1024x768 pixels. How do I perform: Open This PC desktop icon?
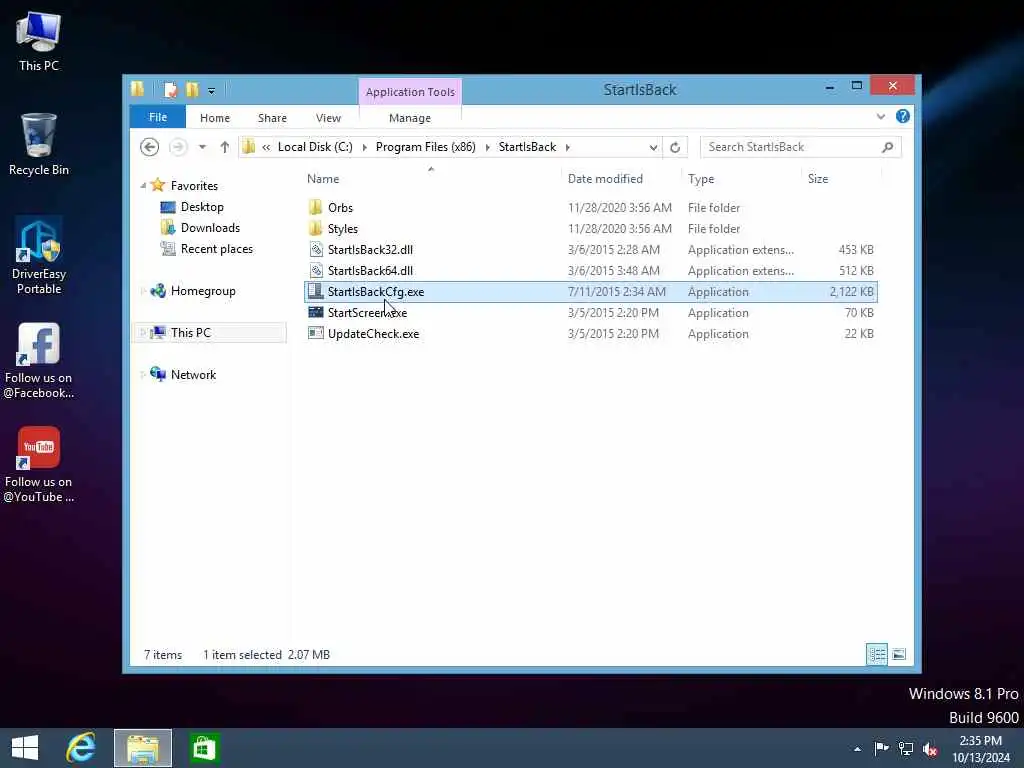click(39, 41)
